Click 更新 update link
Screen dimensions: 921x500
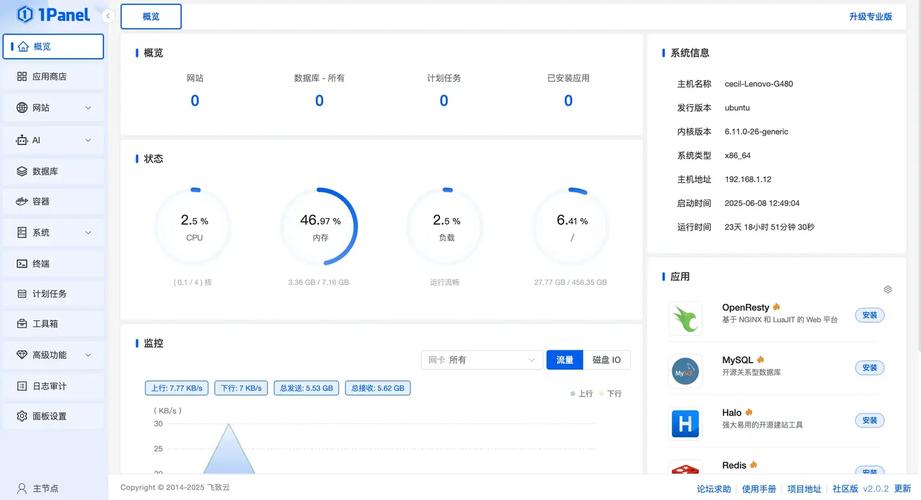coord(902,489)
